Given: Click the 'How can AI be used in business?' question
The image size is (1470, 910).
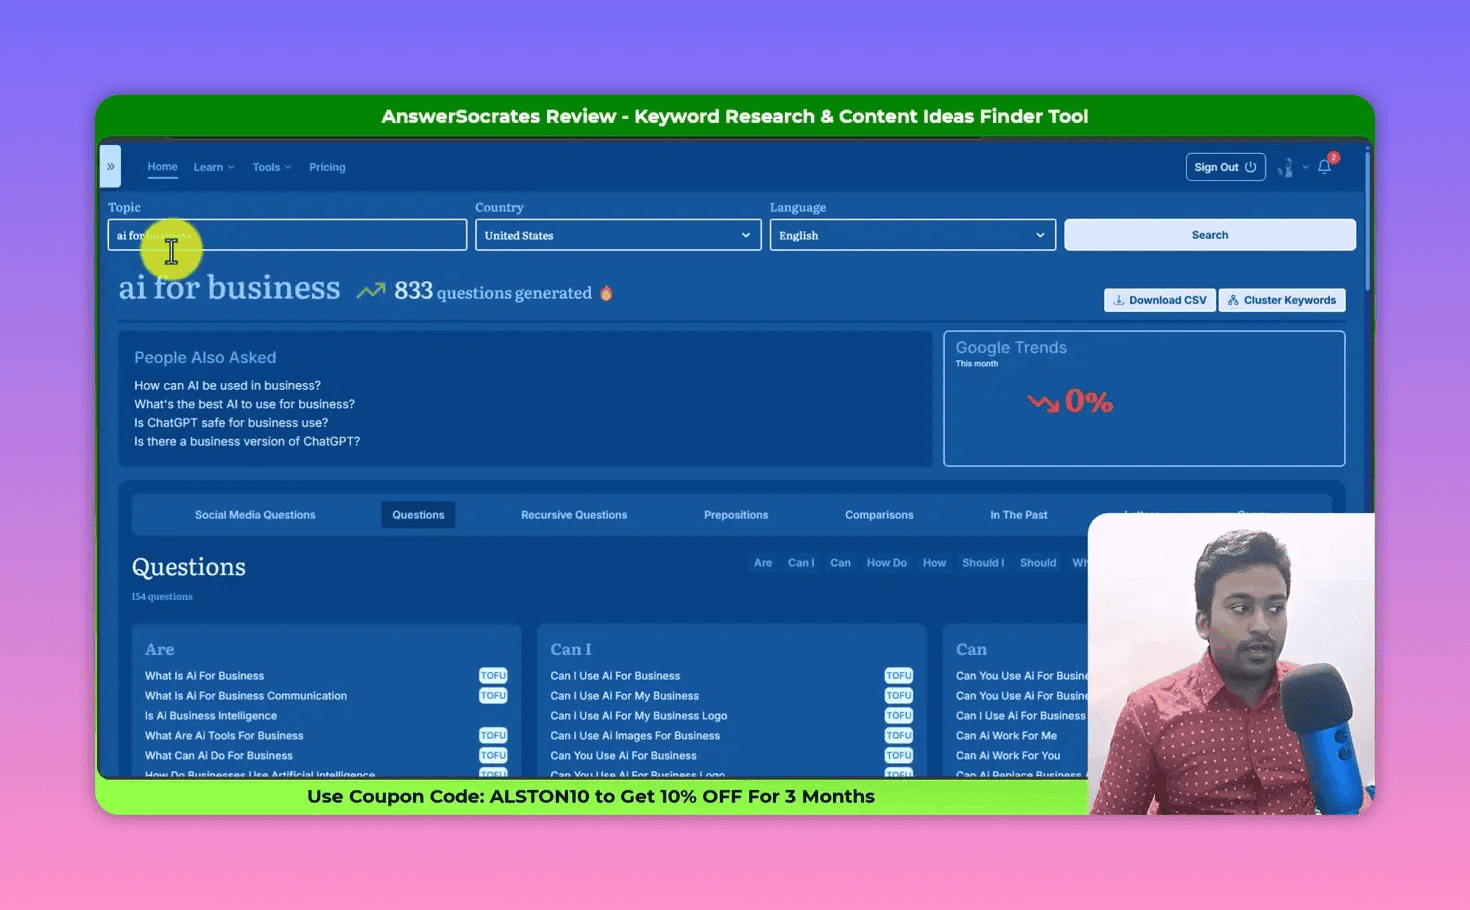Looking at the screenshot, I should coord(227,385).
